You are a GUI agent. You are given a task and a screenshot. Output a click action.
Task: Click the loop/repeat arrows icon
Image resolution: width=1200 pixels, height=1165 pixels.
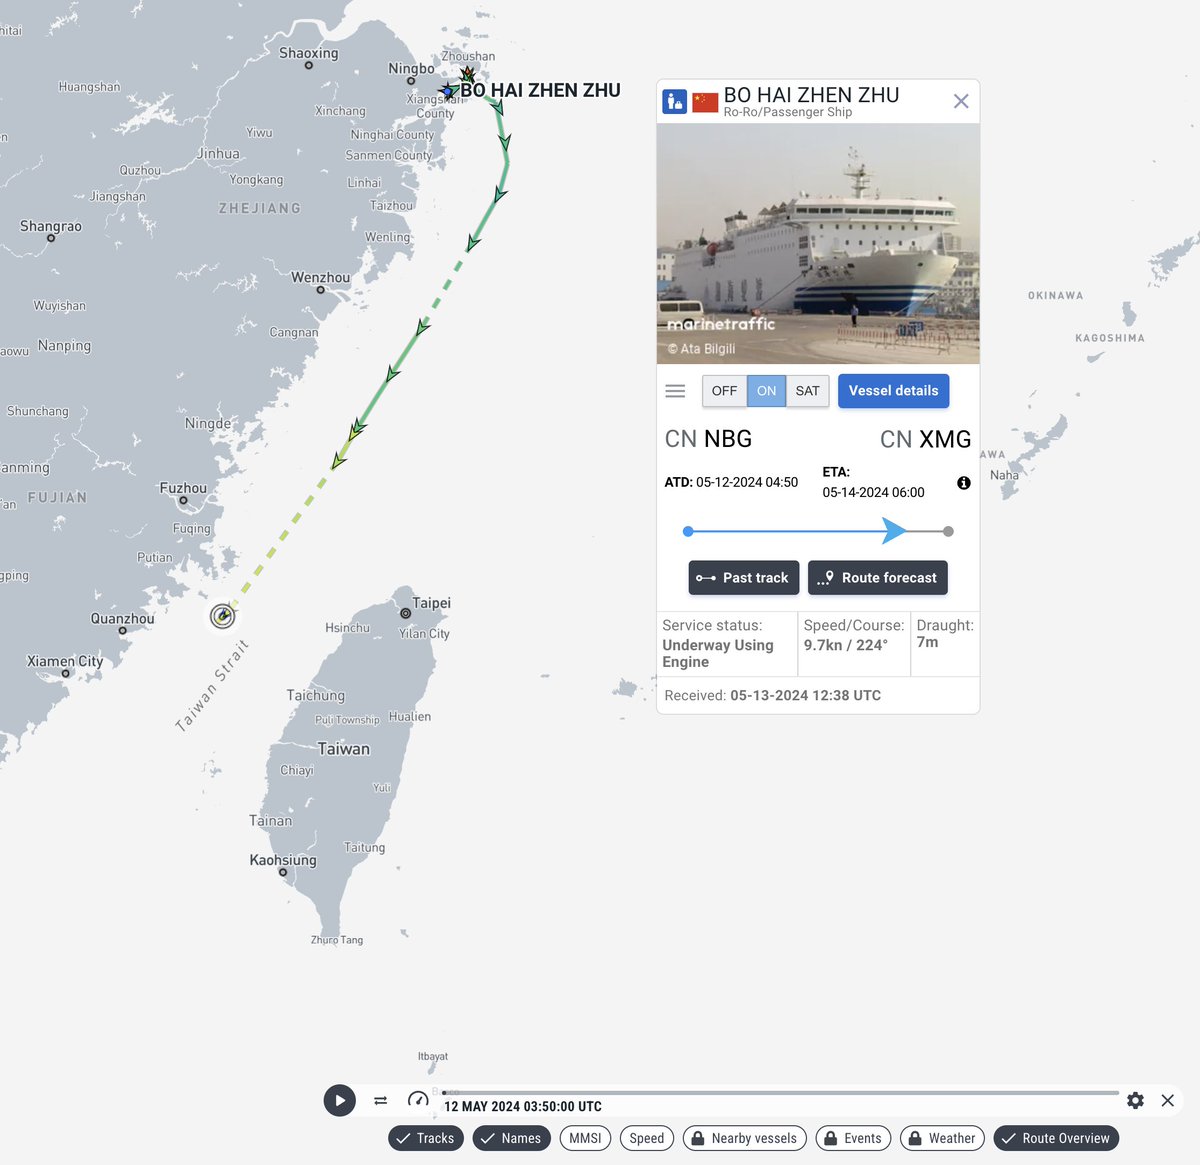point(380,1100)
